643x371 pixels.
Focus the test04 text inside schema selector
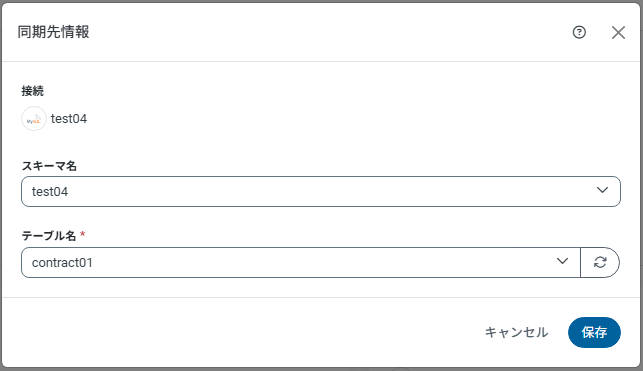pyautogui.click(x=50, y=192)
